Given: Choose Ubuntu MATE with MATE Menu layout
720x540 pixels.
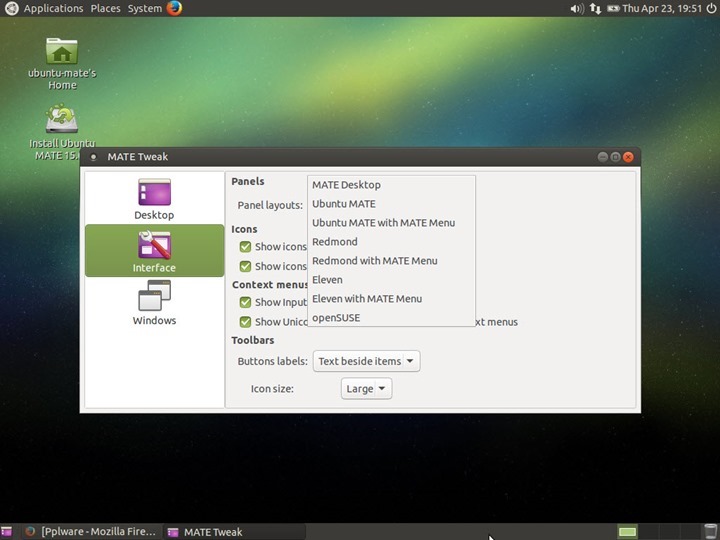Looking at the screenshot, I should pos(391,223).
